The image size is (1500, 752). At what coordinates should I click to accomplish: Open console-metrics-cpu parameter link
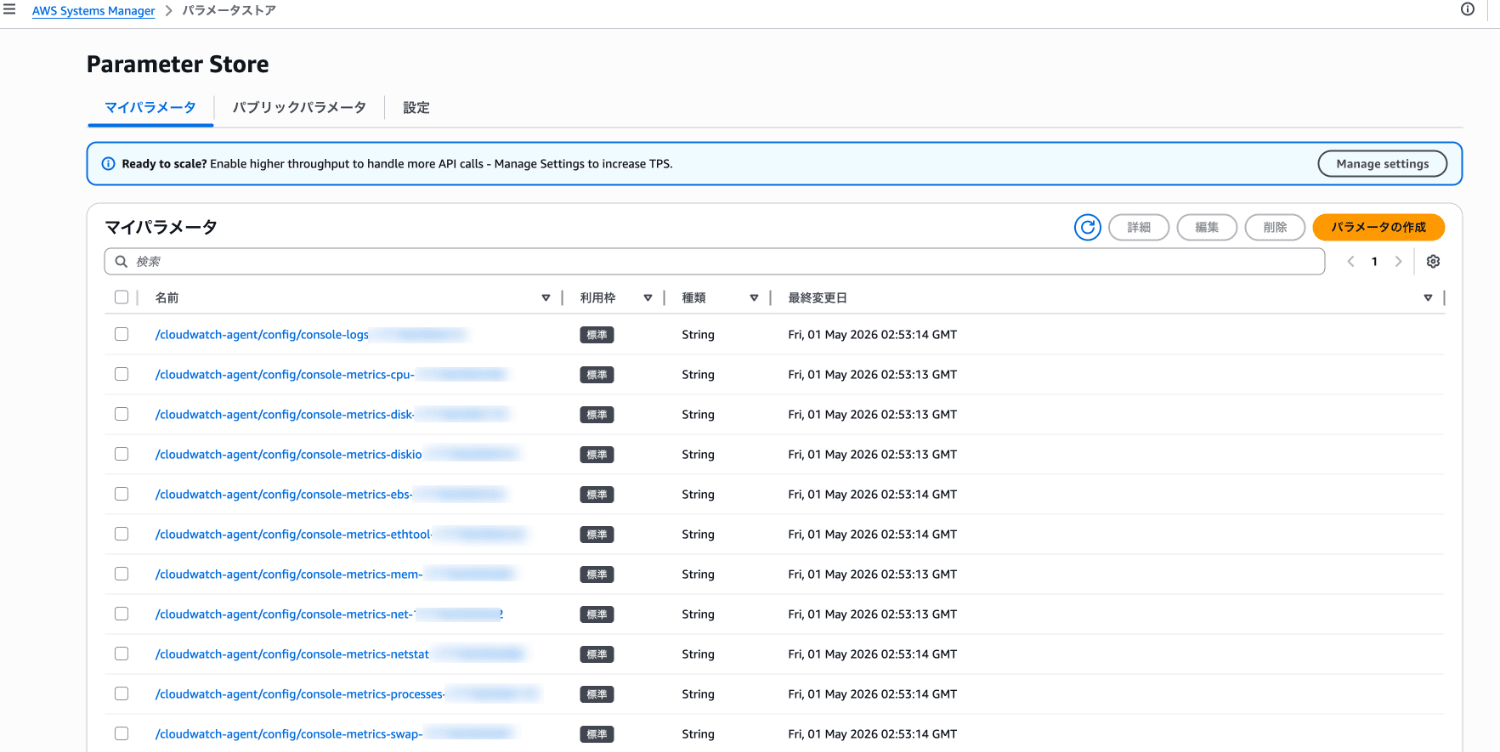[332, 374]
